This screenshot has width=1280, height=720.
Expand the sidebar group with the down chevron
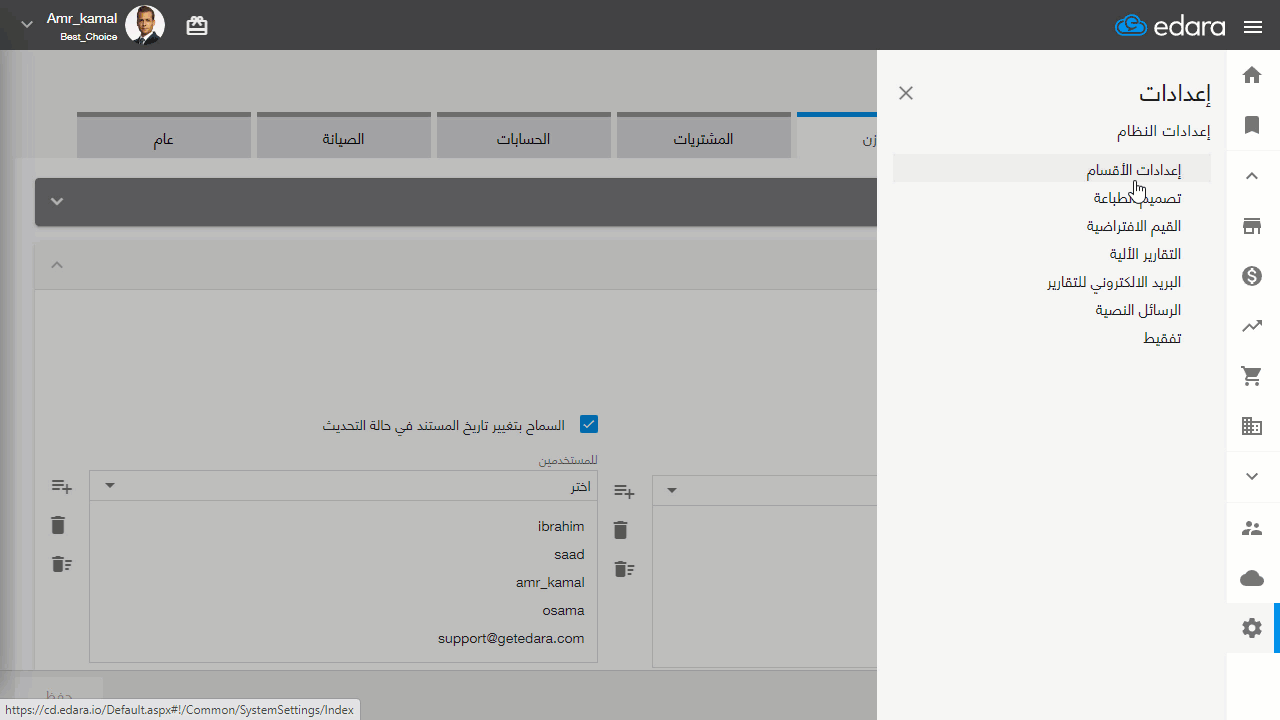[1252, 477]
